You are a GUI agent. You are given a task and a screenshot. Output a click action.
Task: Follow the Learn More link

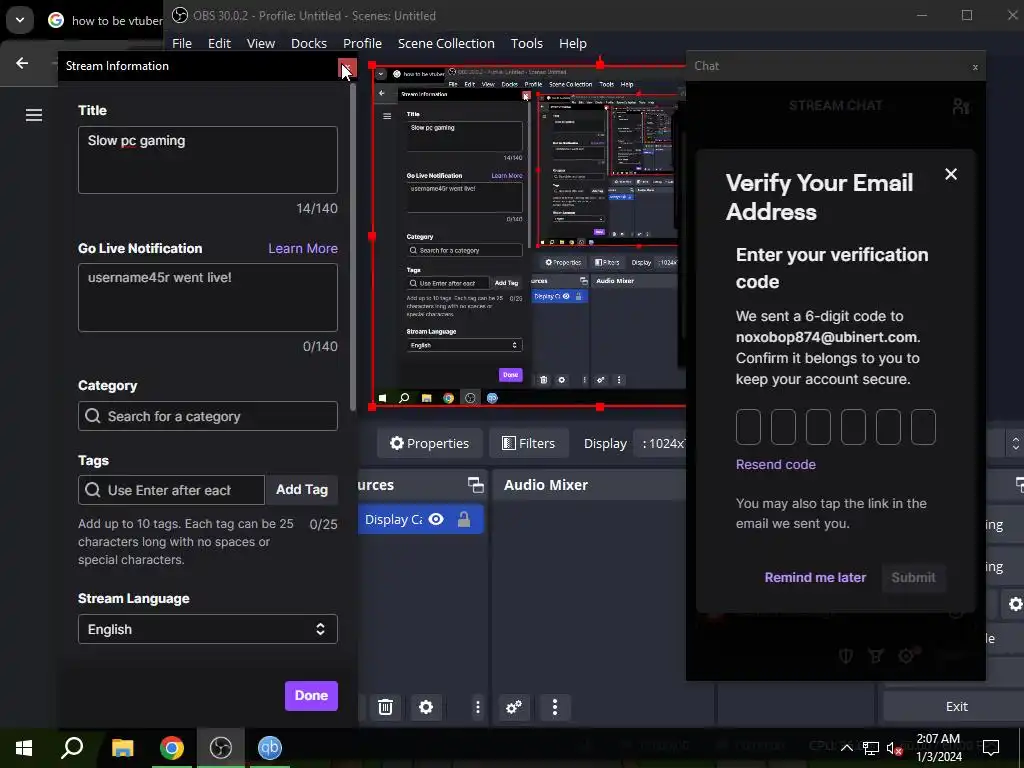tap(303, 248)
